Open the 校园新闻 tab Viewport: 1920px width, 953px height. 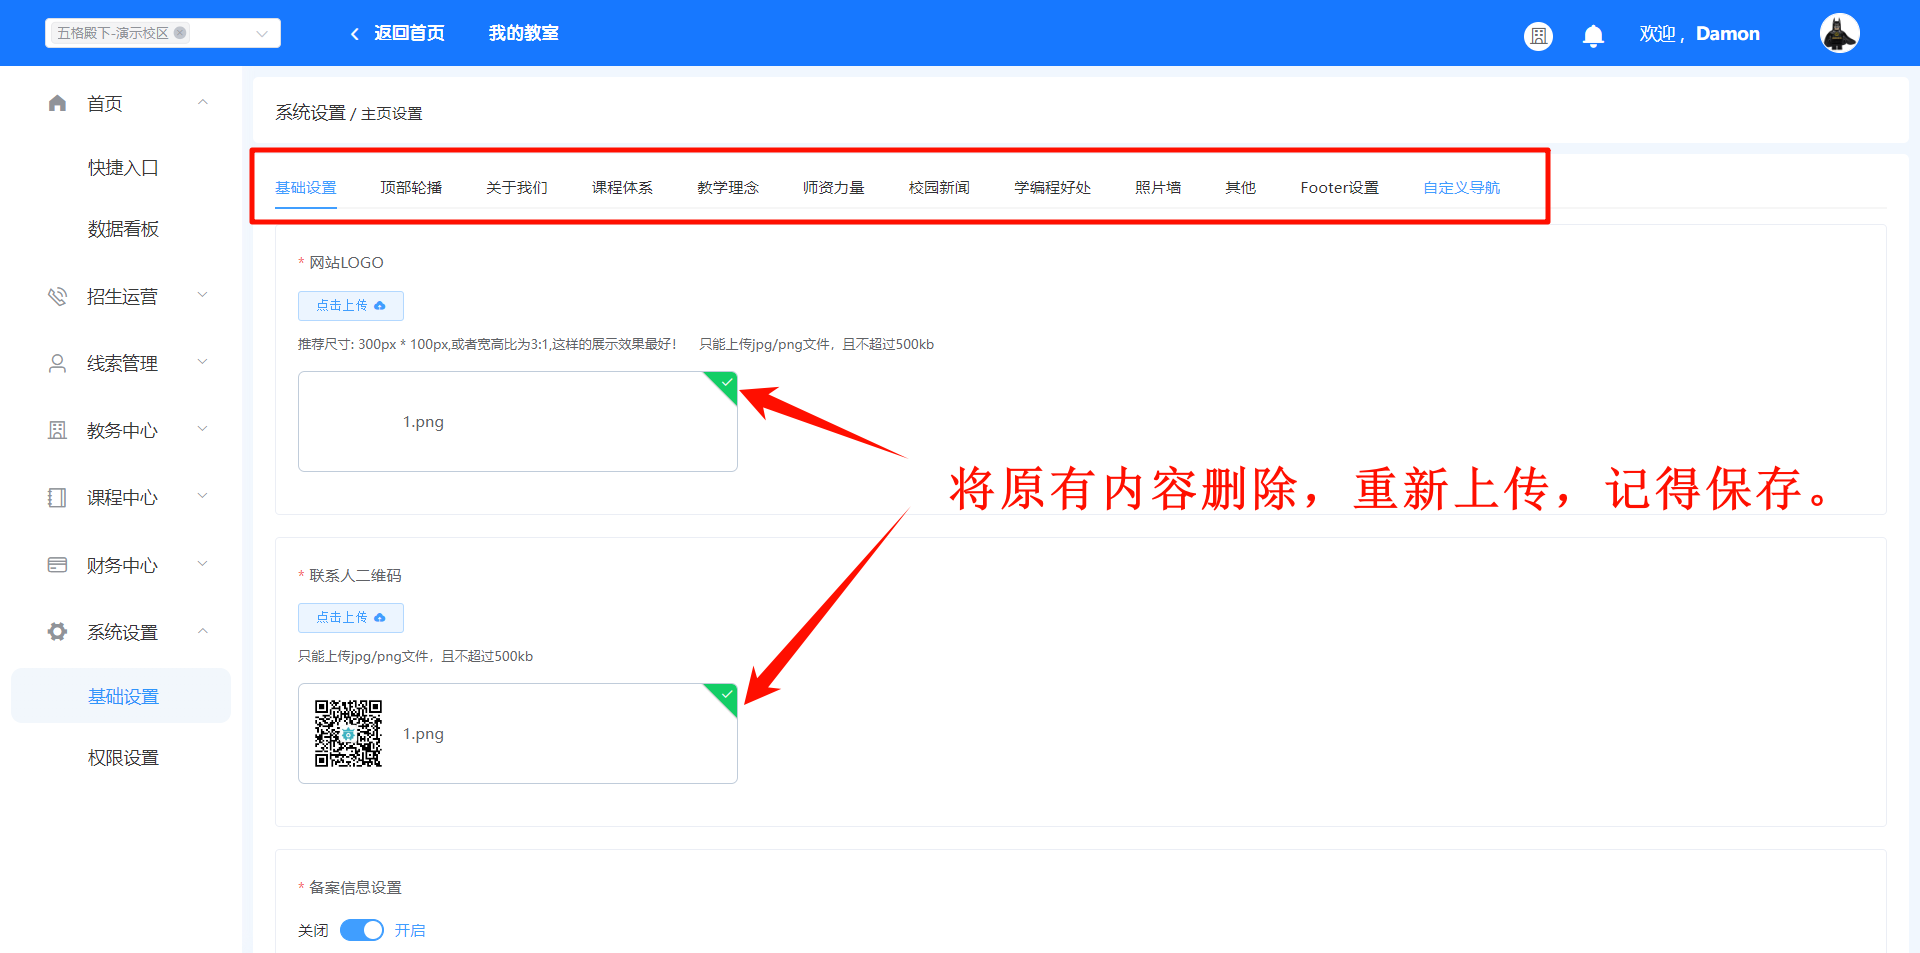(939, 188)
